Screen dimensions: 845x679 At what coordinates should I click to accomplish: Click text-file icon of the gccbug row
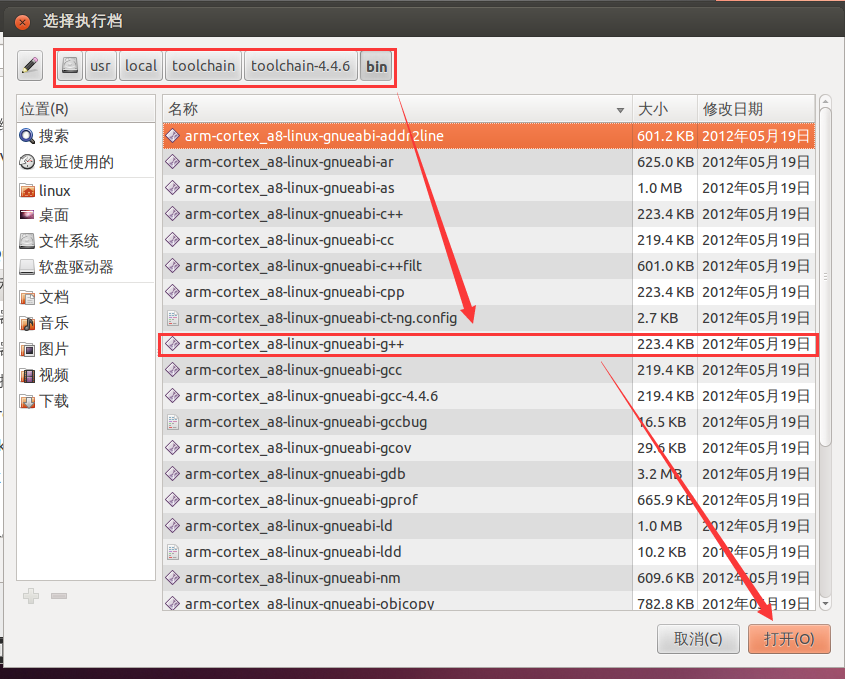[172, 422]
